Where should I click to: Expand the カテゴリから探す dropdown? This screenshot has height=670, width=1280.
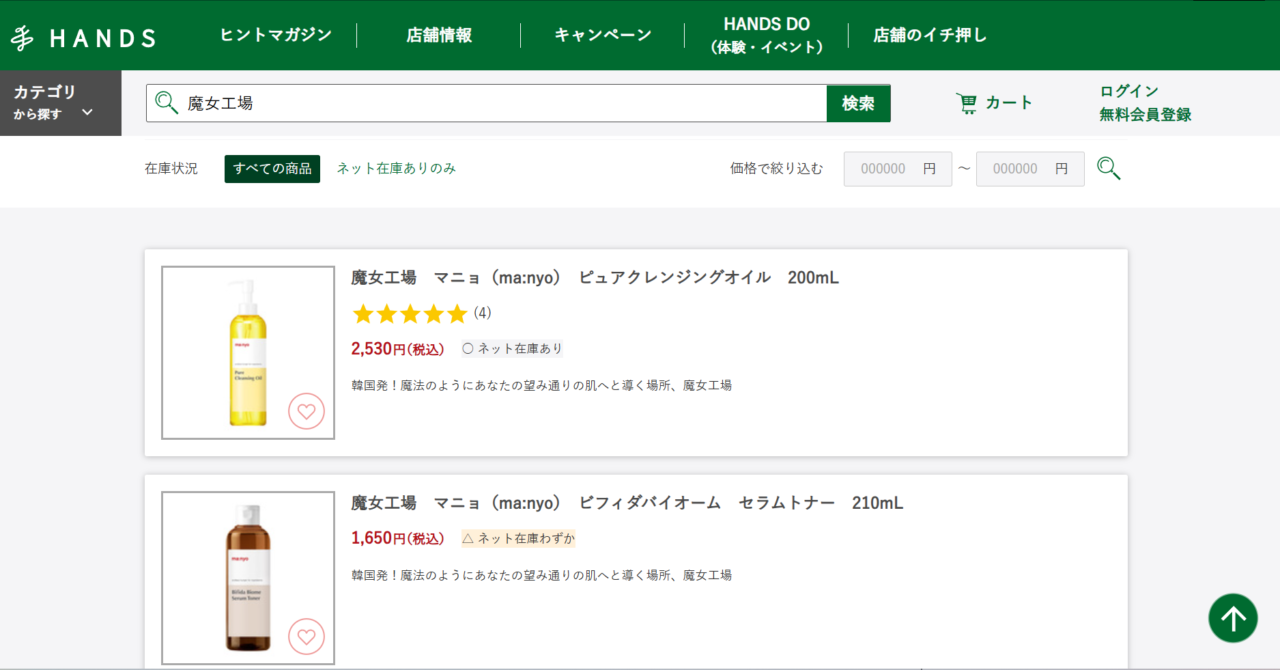(x=60, y=102)
